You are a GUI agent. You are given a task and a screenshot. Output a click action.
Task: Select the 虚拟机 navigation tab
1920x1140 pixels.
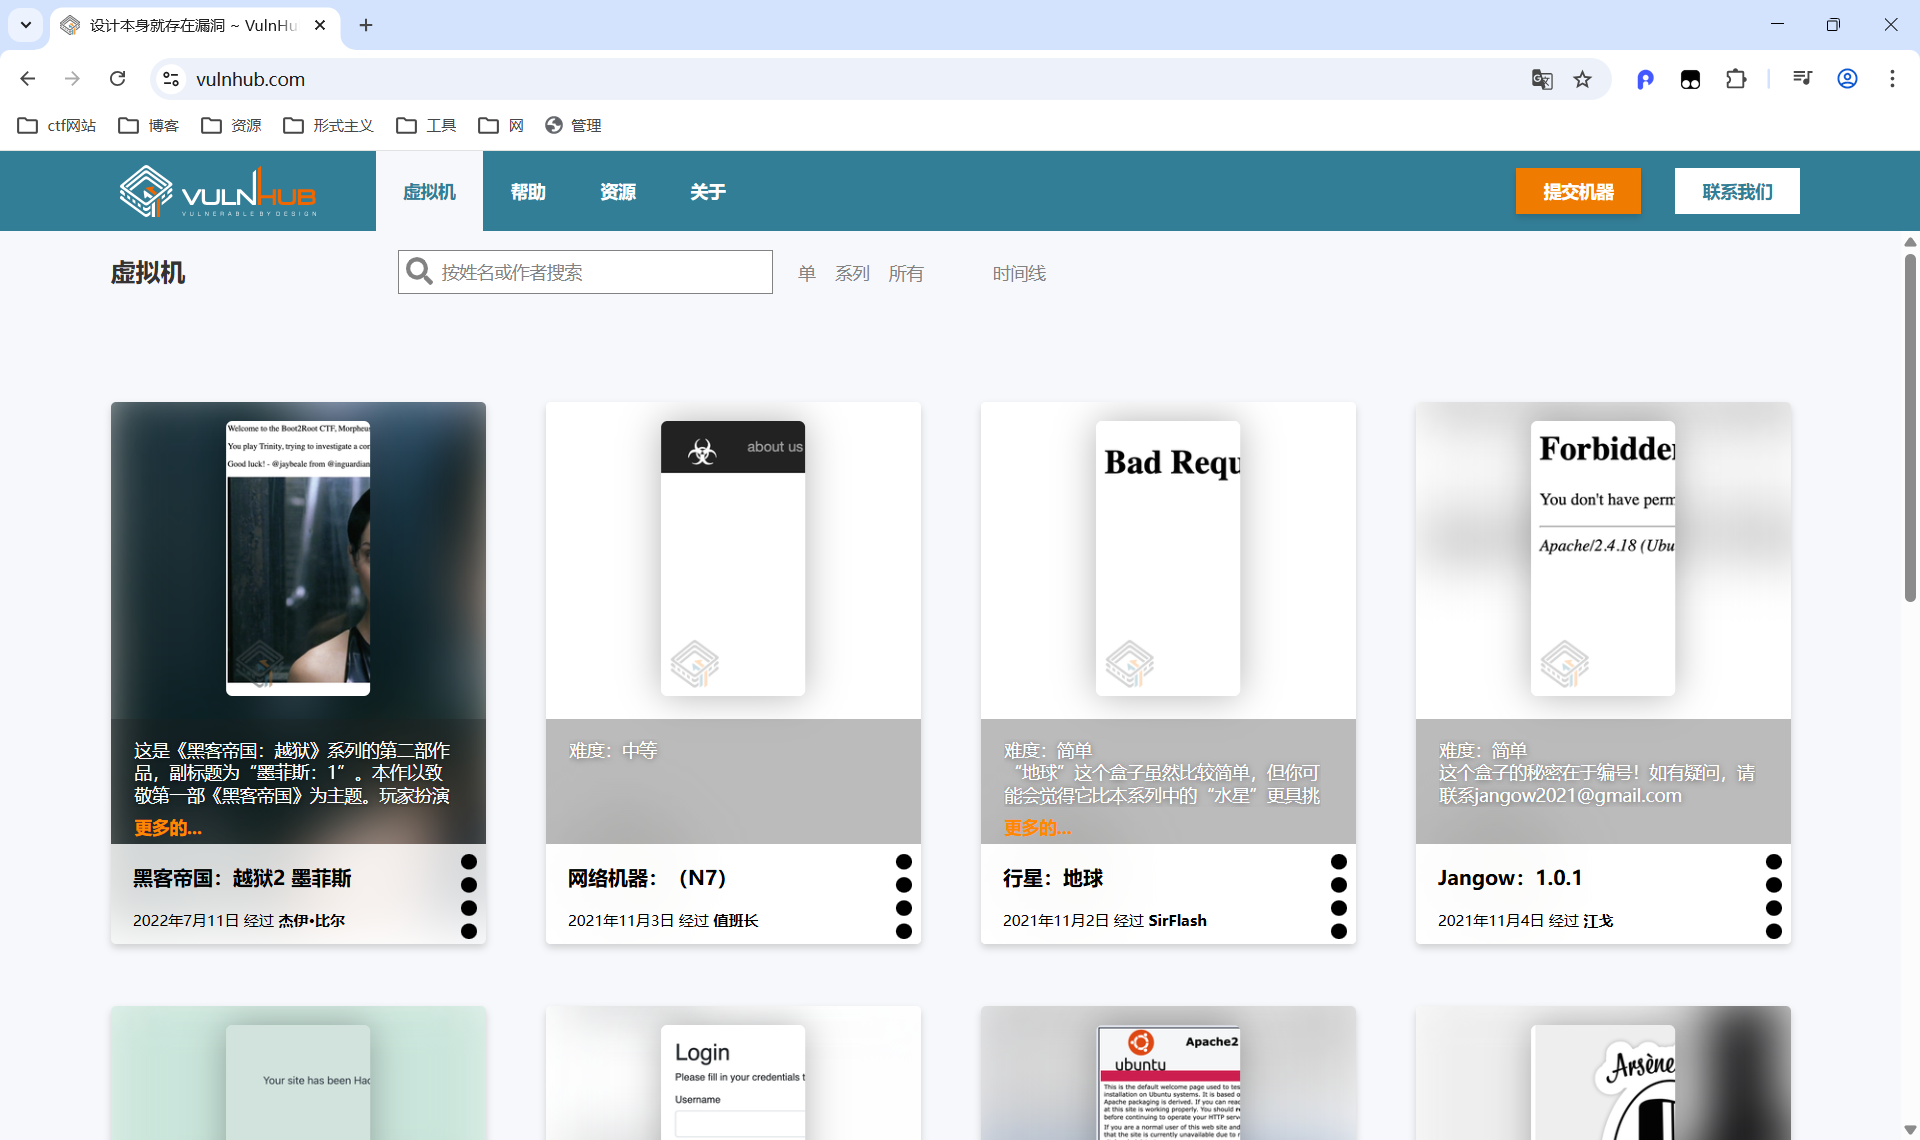[x=429, y=191]
